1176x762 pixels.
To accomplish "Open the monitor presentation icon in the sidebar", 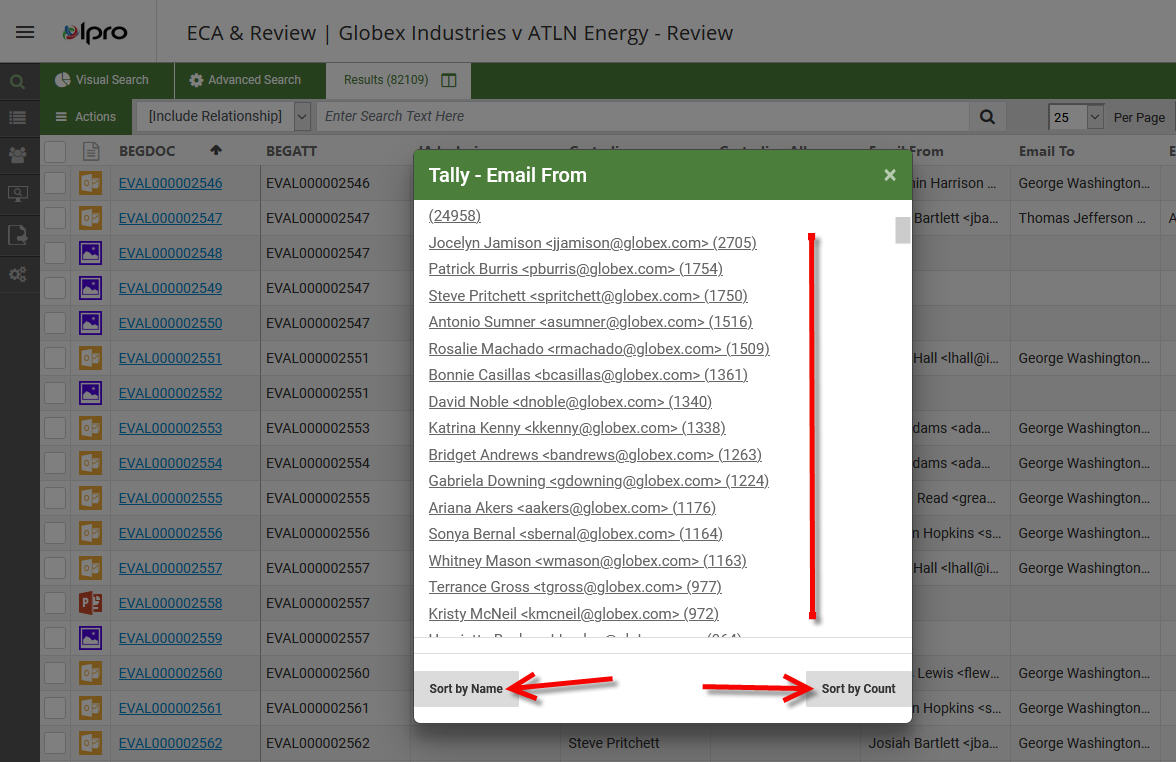I will click(x=17, y=194).
